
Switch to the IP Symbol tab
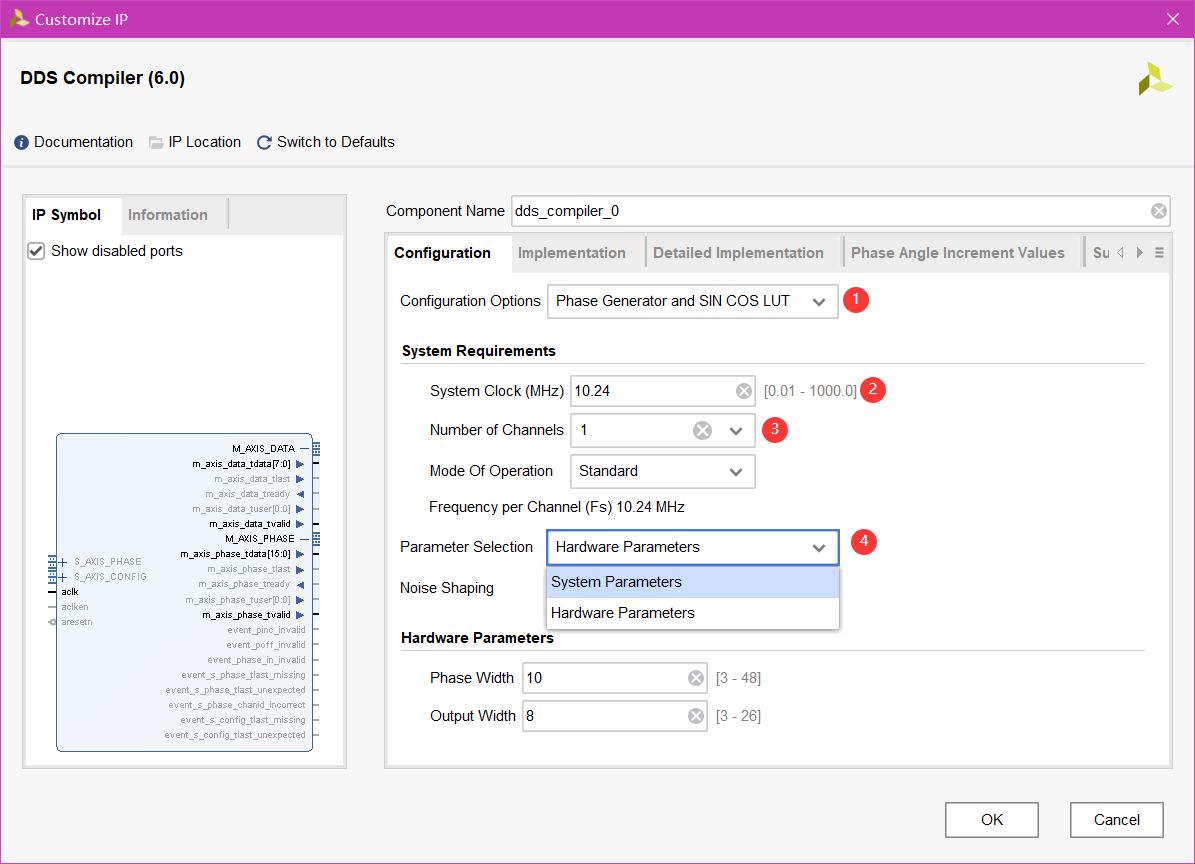[66, 215]
